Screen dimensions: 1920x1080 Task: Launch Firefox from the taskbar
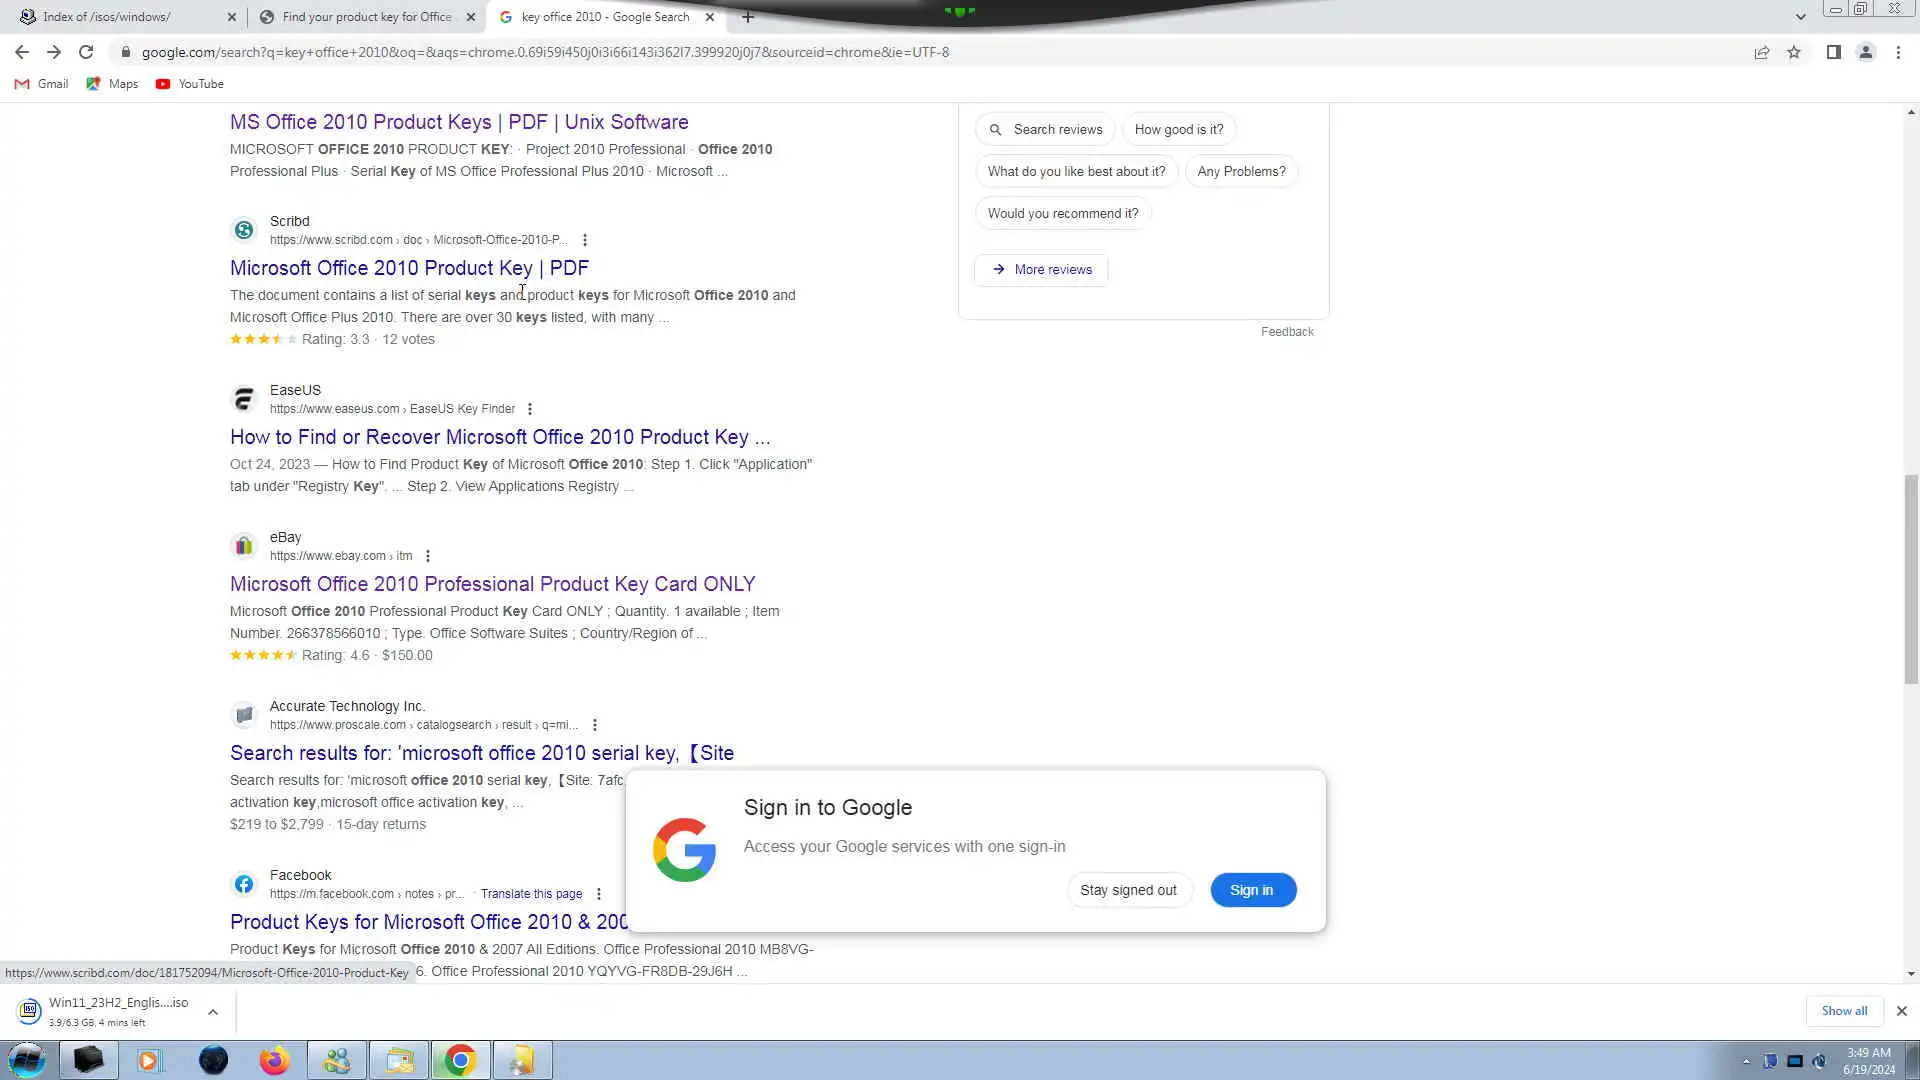(274, 1060)
